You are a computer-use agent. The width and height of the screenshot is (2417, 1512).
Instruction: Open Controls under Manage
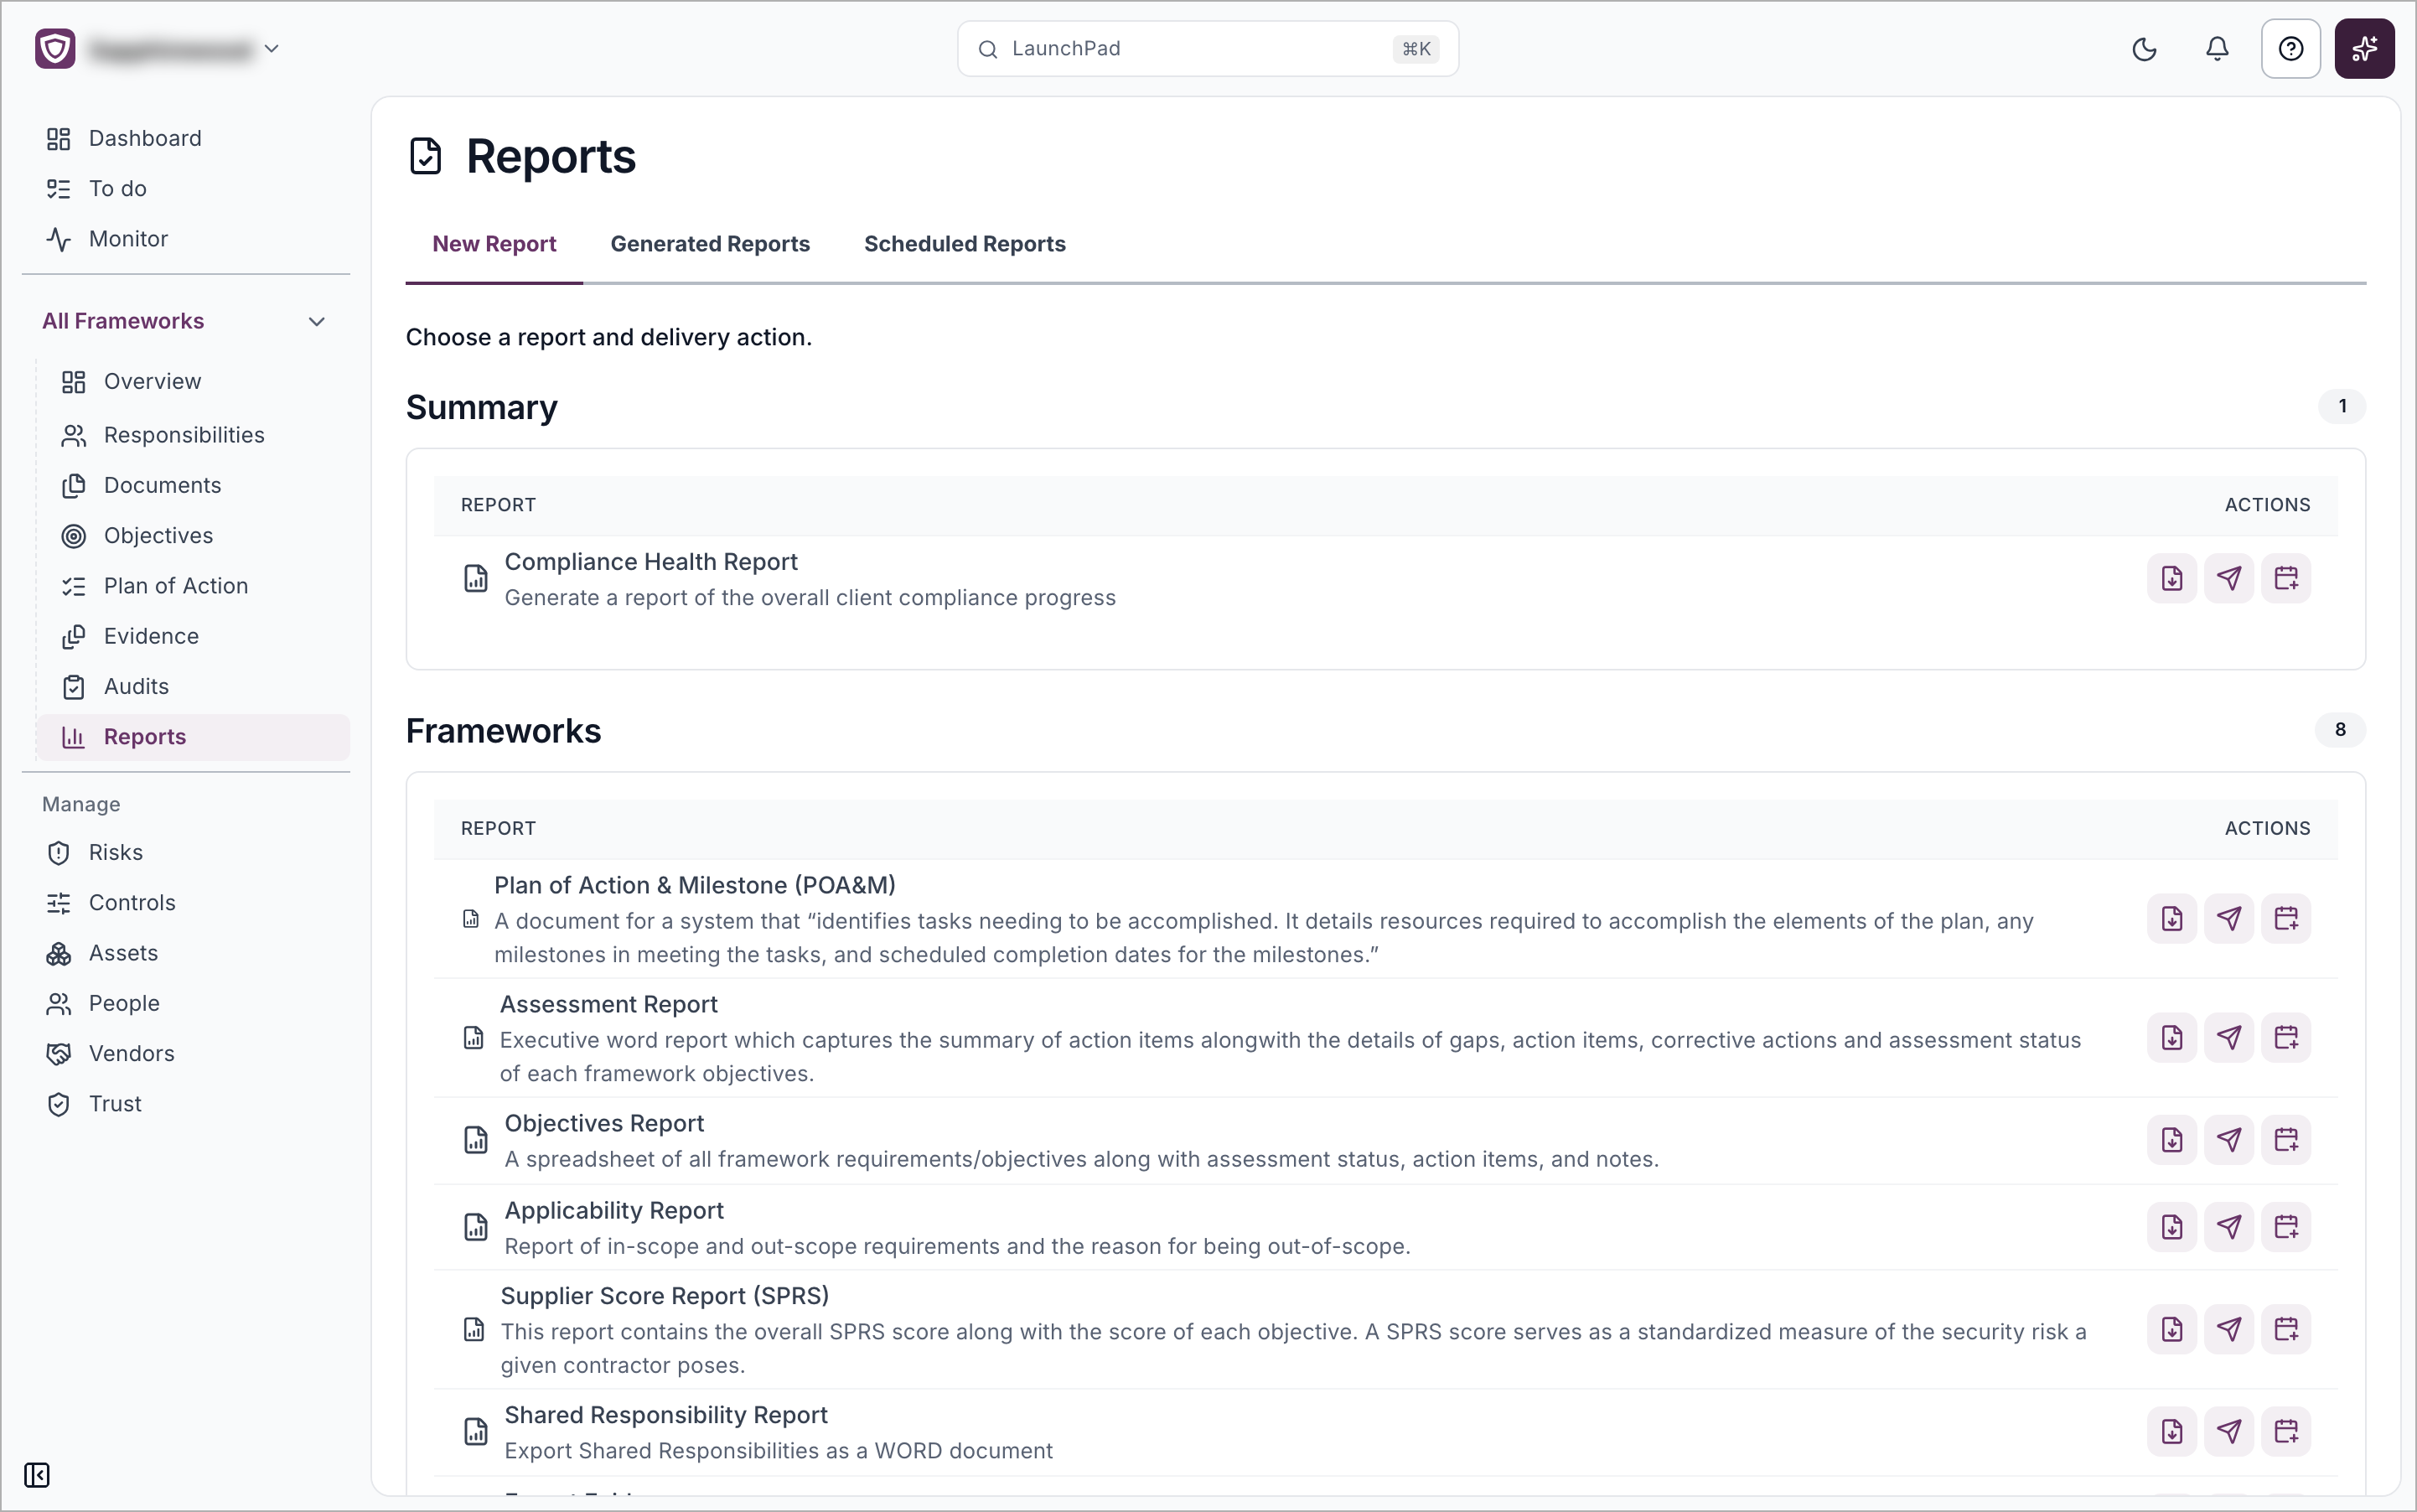[x=186, y=903]
